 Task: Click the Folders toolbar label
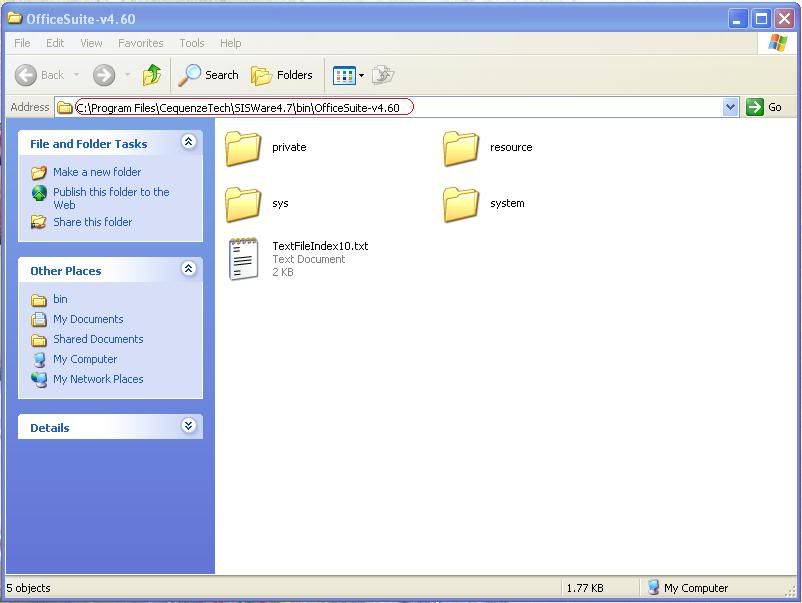(295, 75)
